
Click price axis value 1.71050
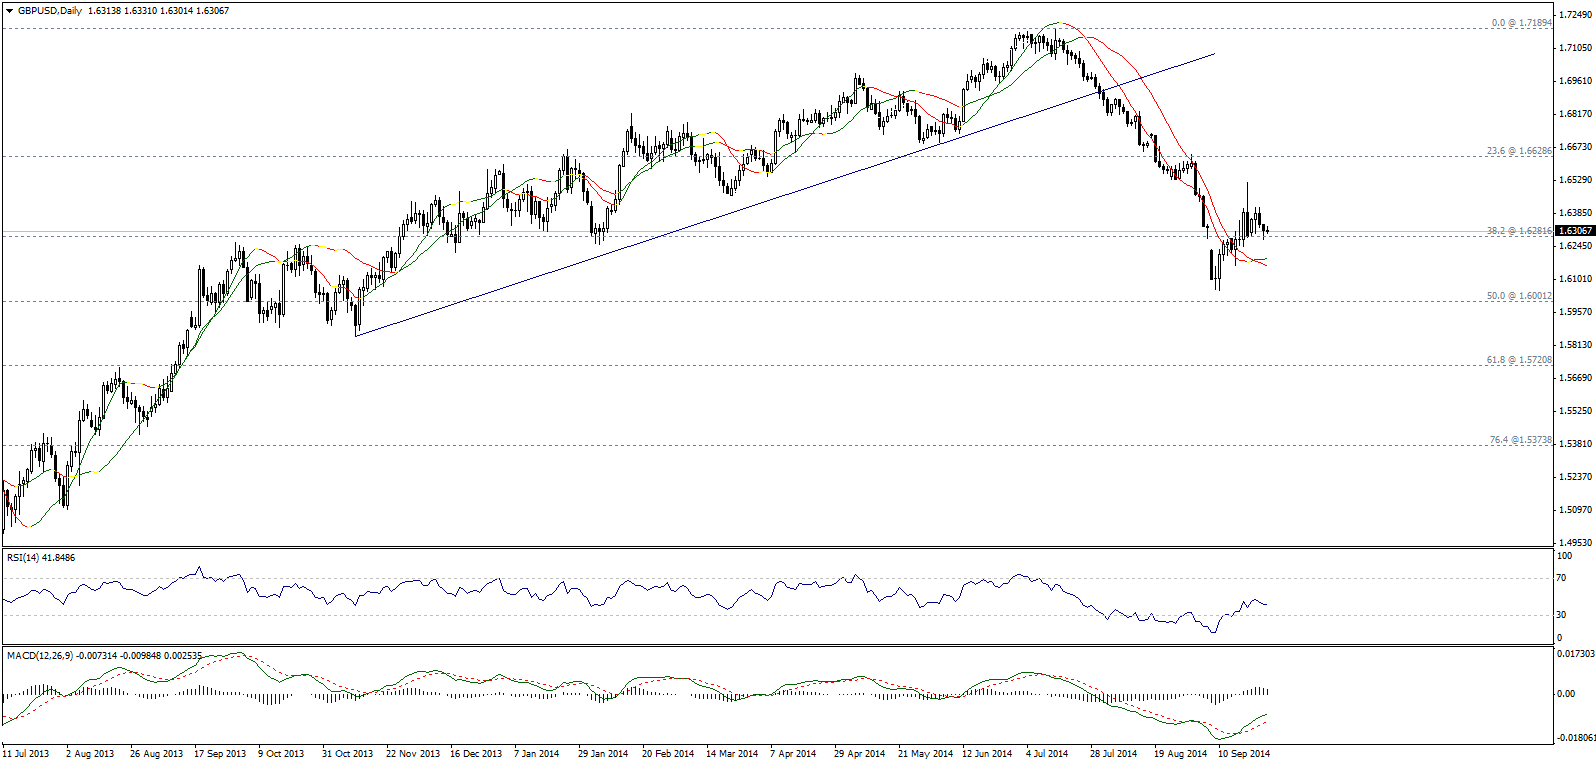(1575, 48)
